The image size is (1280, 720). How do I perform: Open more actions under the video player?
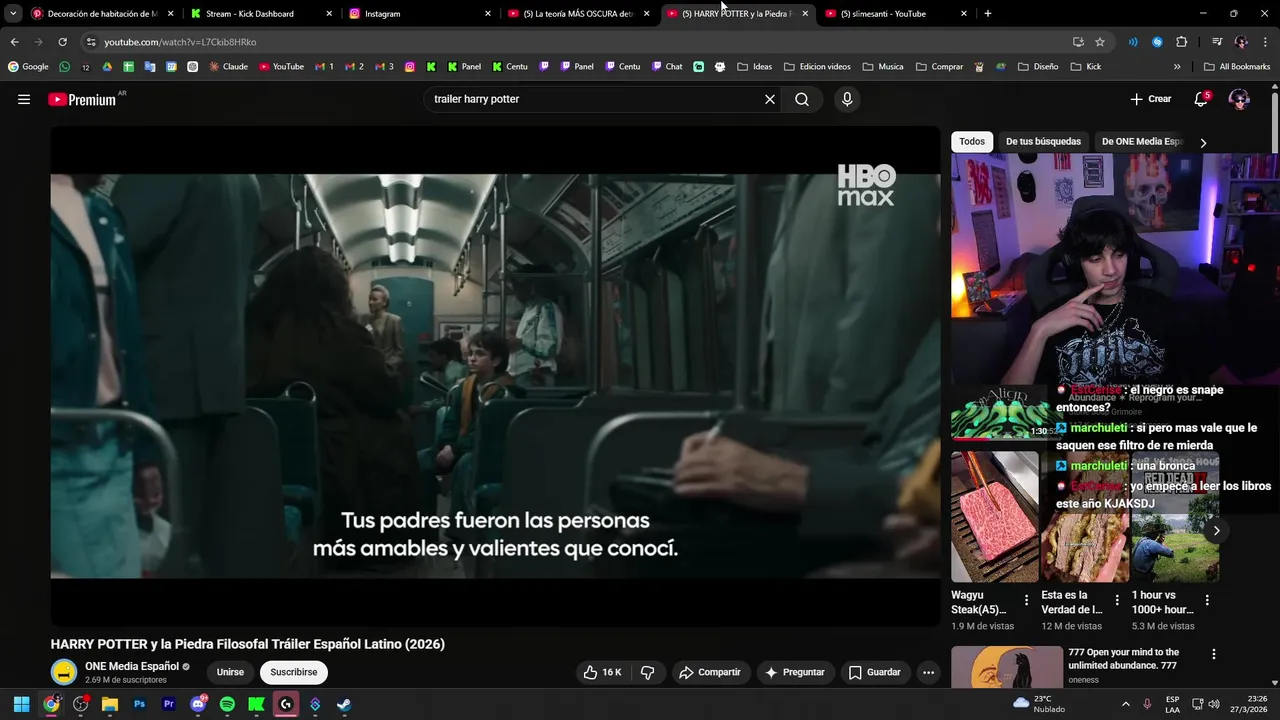tap(928, 672)
